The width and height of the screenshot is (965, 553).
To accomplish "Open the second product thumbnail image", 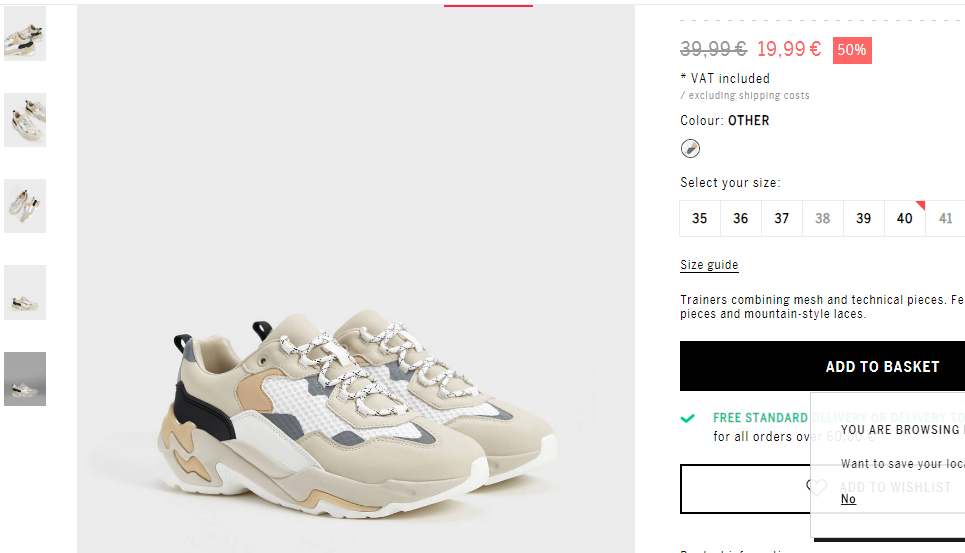I will [25, 120].
